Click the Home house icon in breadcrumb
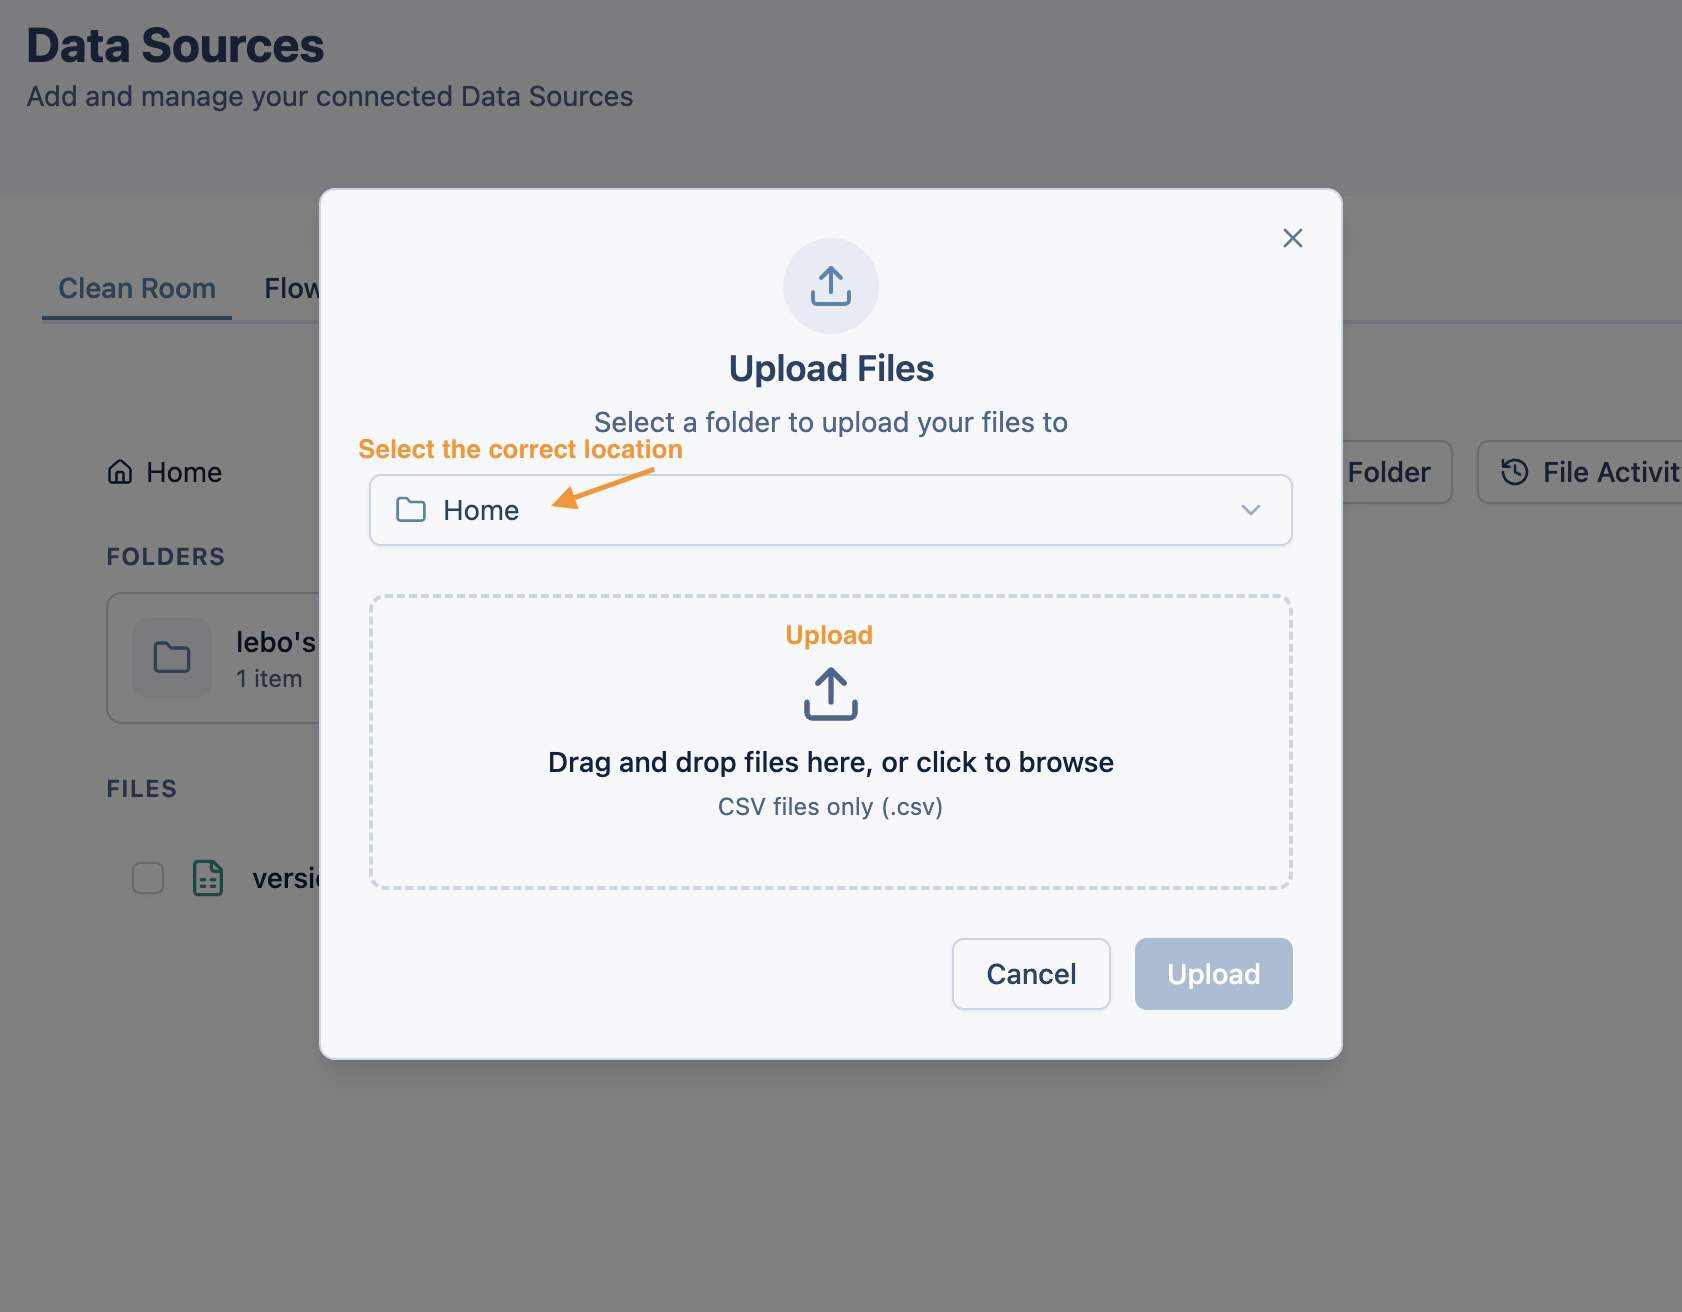This screenshot has height=1312, width=1682. tap(120, 472)
